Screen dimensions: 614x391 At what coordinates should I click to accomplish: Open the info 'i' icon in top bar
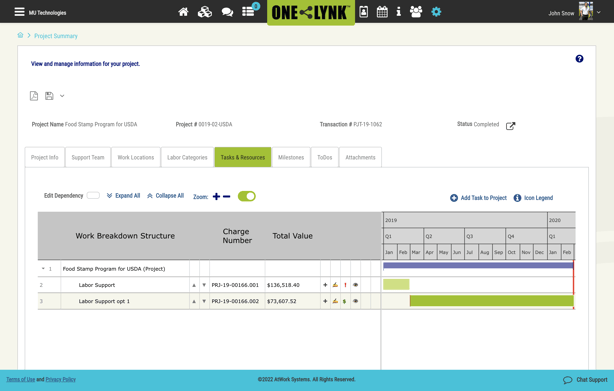[x=399, y=12]
